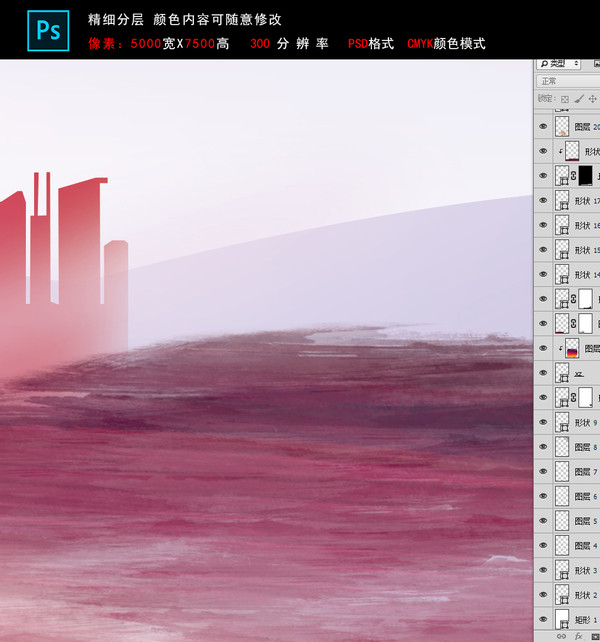The image size is (600, 642).
Task: Click the lock transparent pixels icon
Action: coord(565,99)
